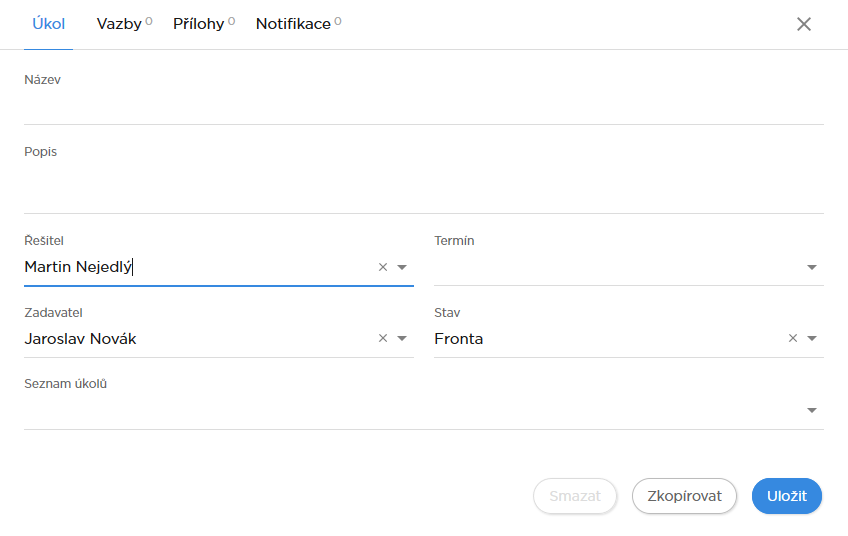Image resolution: width=848 pixels, height=536 pixels.
Task: Close the task dialog with X icon
Action: click(x=804, y=24)
